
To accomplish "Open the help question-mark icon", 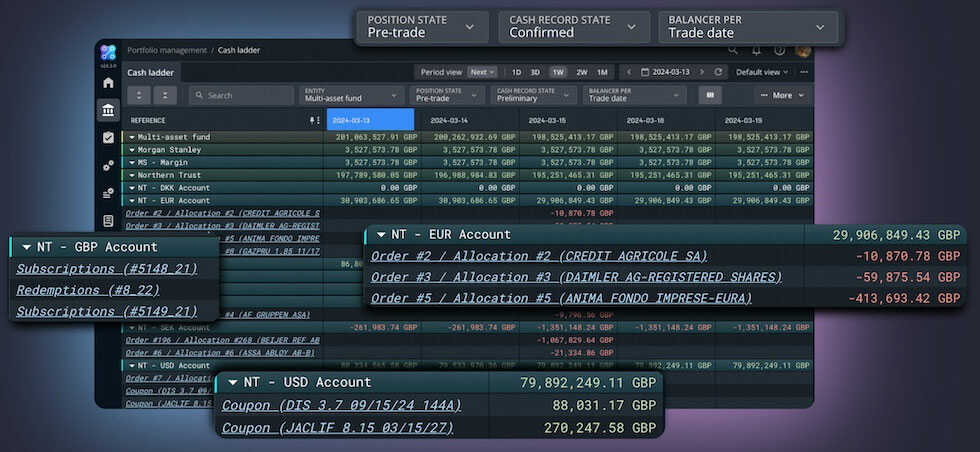I will [779, 51].
